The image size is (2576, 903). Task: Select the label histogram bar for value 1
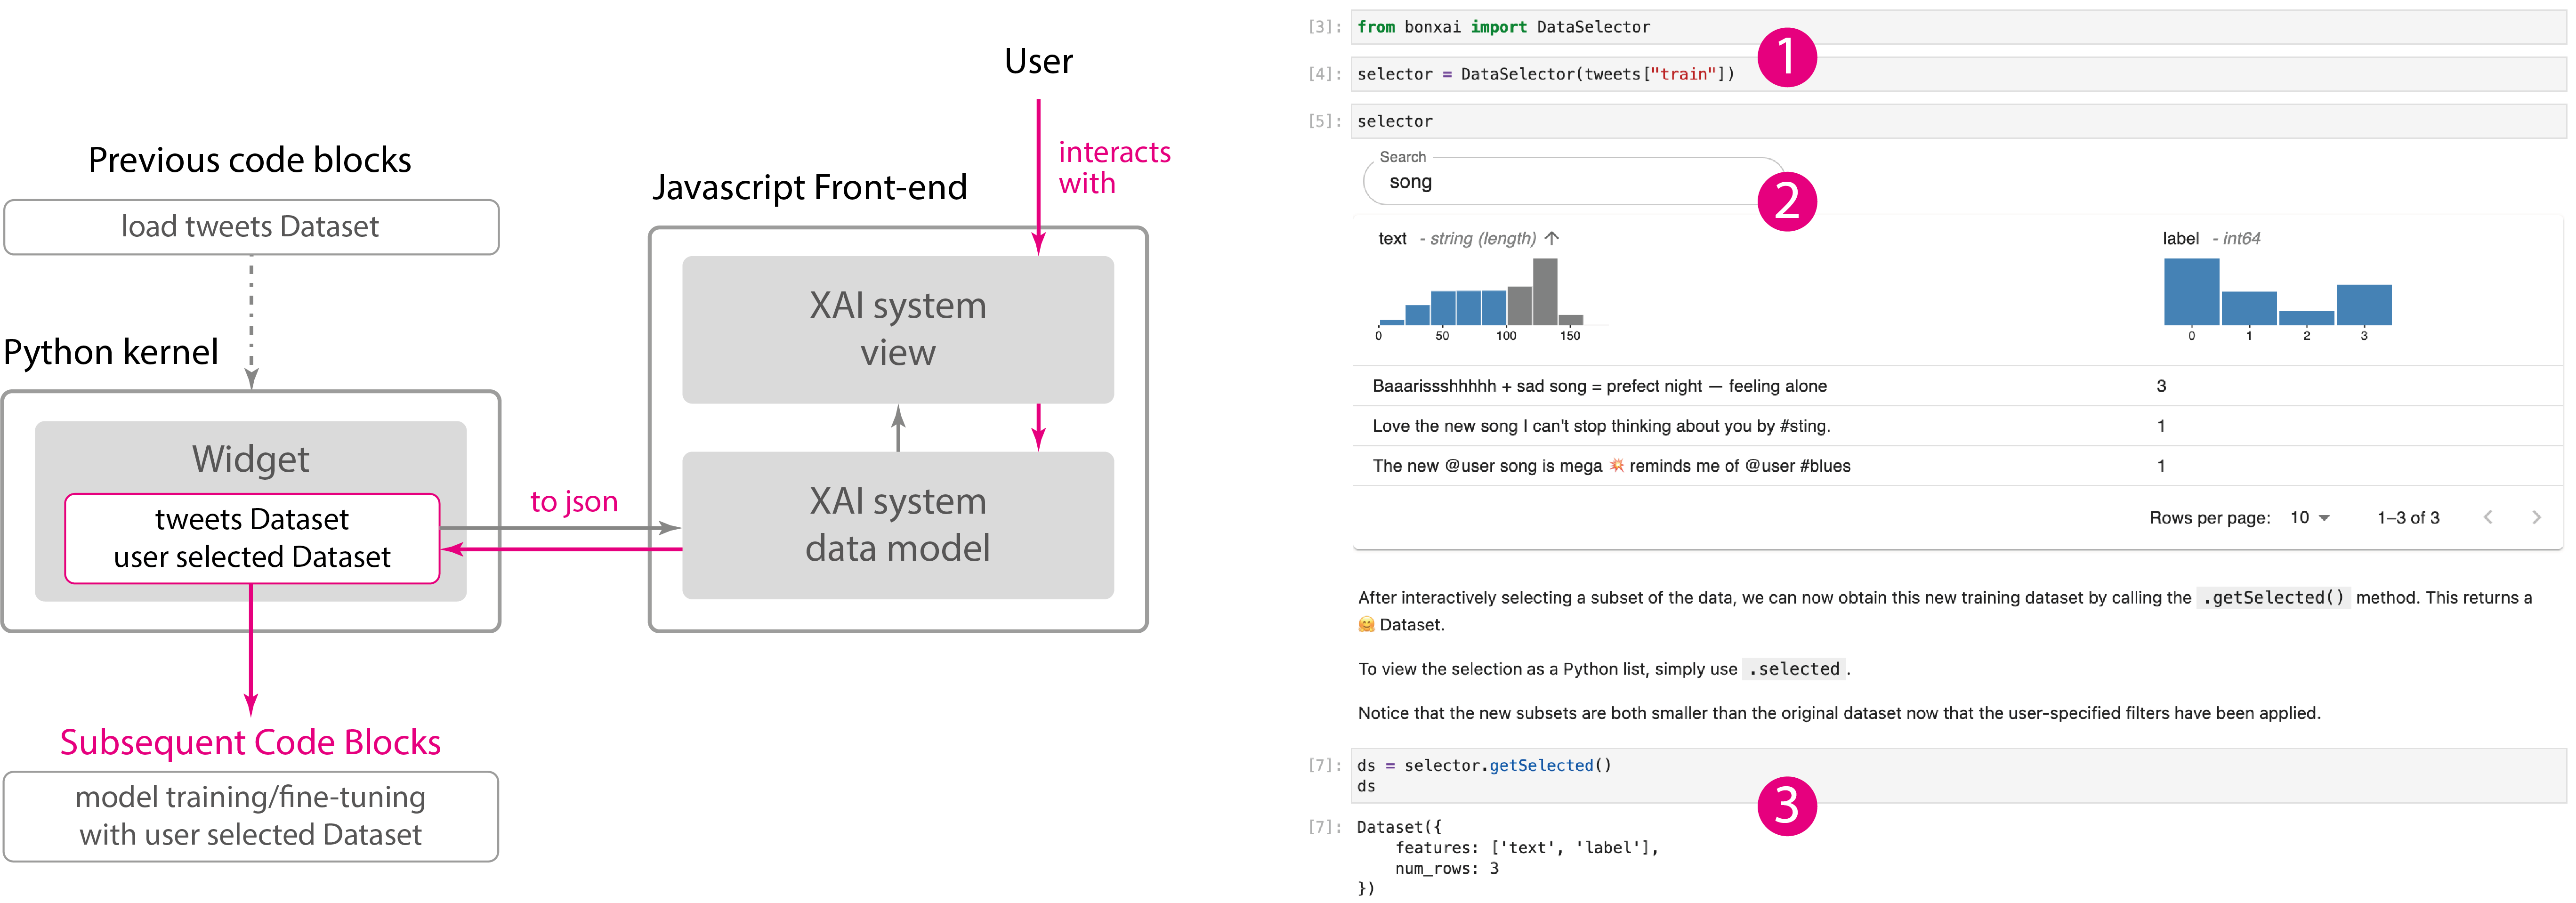pos(2249,308)
